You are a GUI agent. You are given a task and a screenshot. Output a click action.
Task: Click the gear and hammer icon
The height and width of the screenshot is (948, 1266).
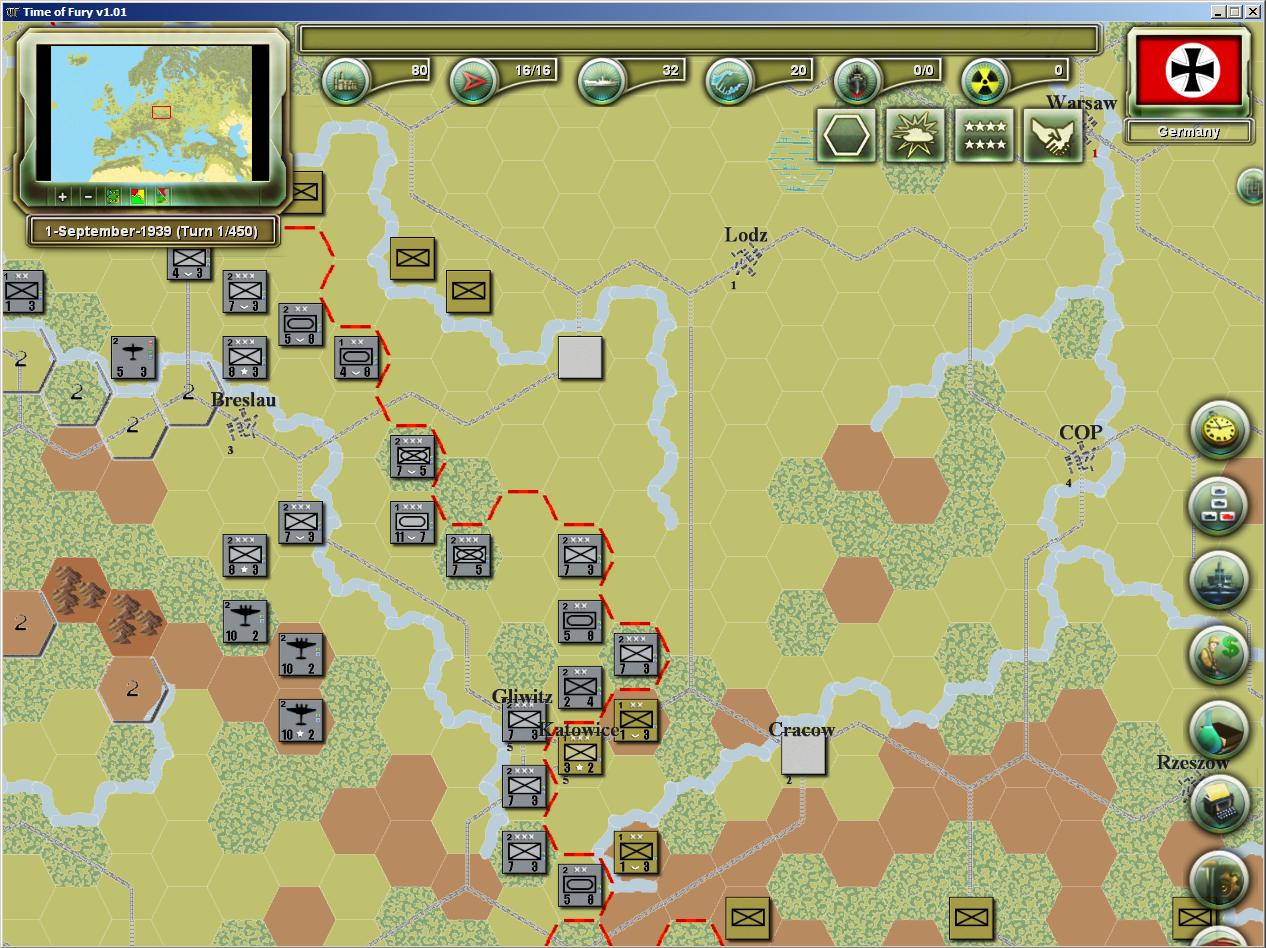pos(1220,878)
